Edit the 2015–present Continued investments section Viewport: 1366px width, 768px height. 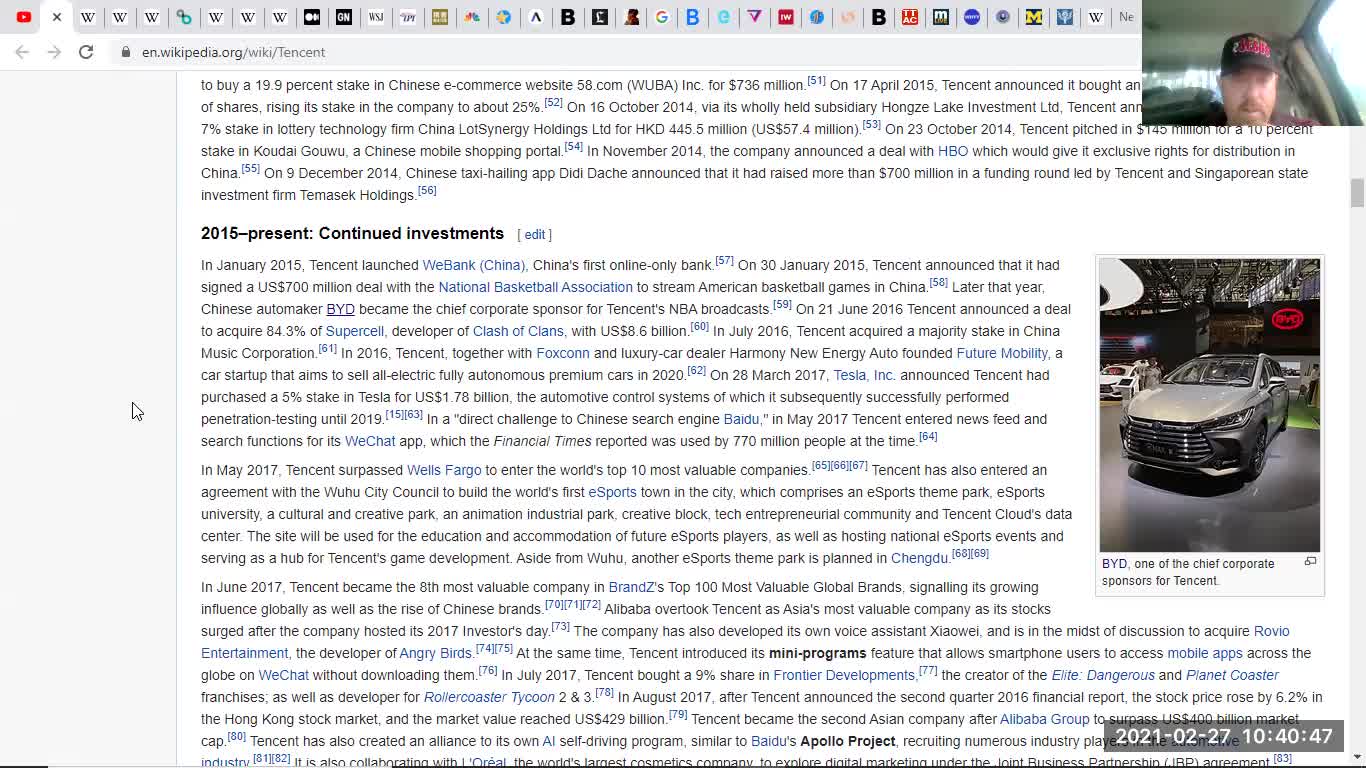point(535,234)
